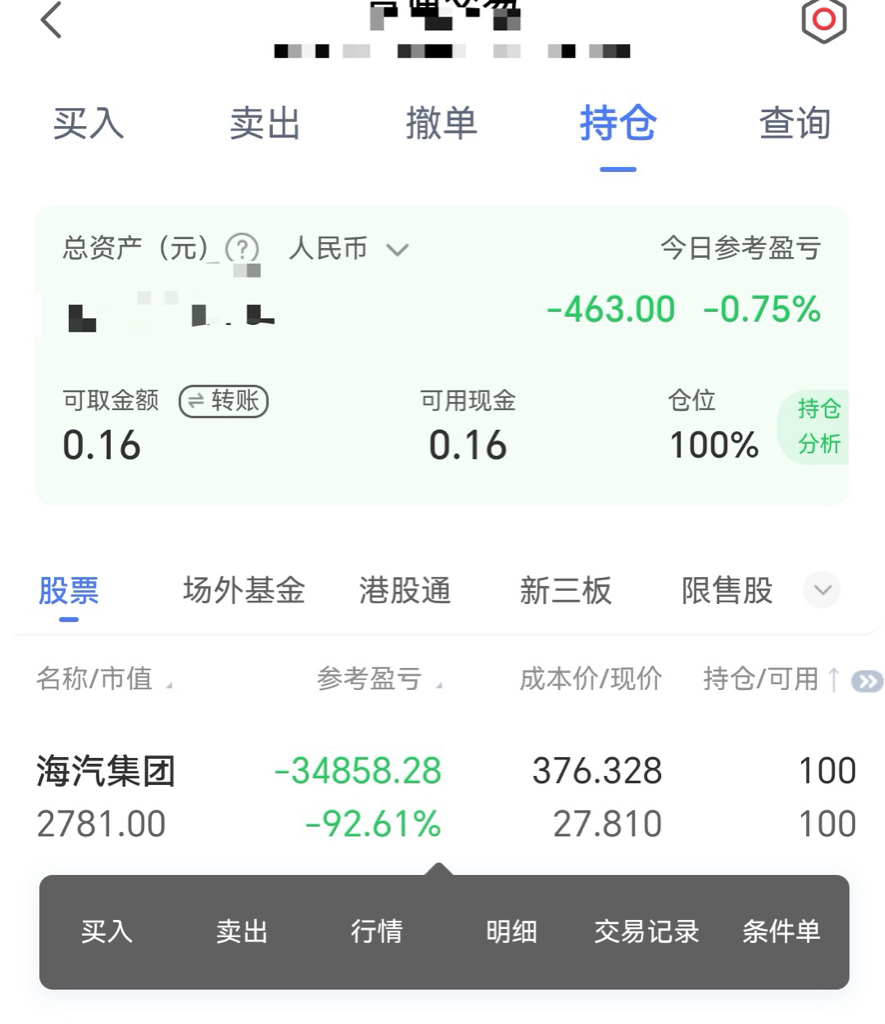Screen dimensions: 885x1024
Task: Click the 转账 transfer button
Action: [x=224, y=401]
